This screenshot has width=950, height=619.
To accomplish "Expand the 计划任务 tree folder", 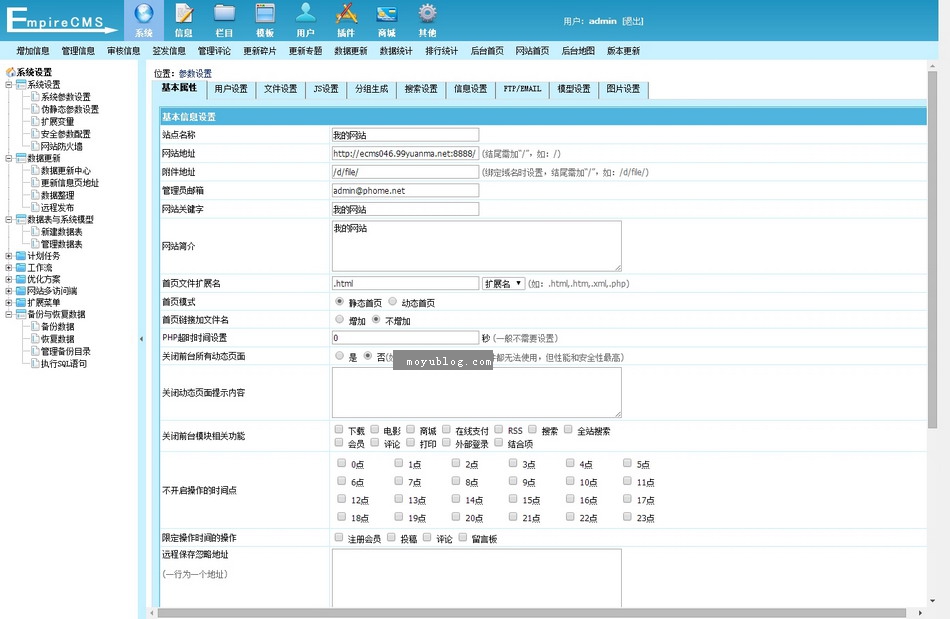I will click(8, 256).
